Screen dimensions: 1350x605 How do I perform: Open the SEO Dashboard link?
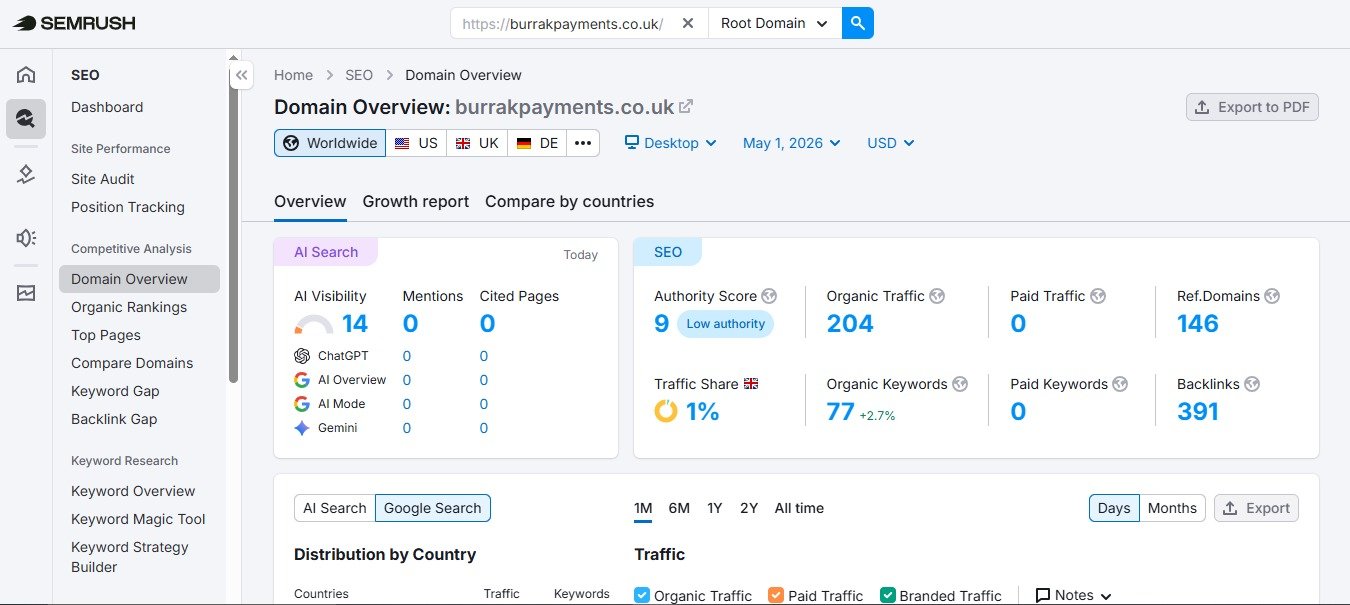[x=107, y=107]
